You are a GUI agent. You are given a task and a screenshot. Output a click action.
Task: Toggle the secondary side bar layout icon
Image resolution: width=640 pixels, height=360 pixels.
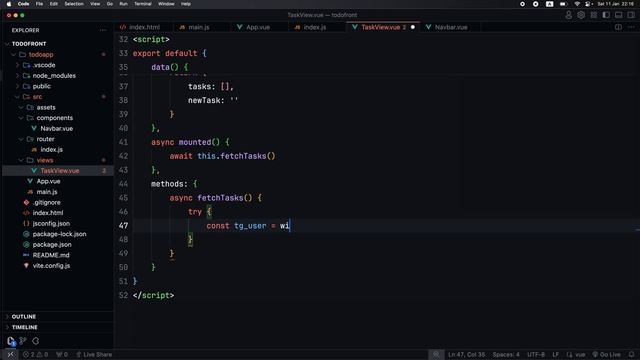pos(631,15)
